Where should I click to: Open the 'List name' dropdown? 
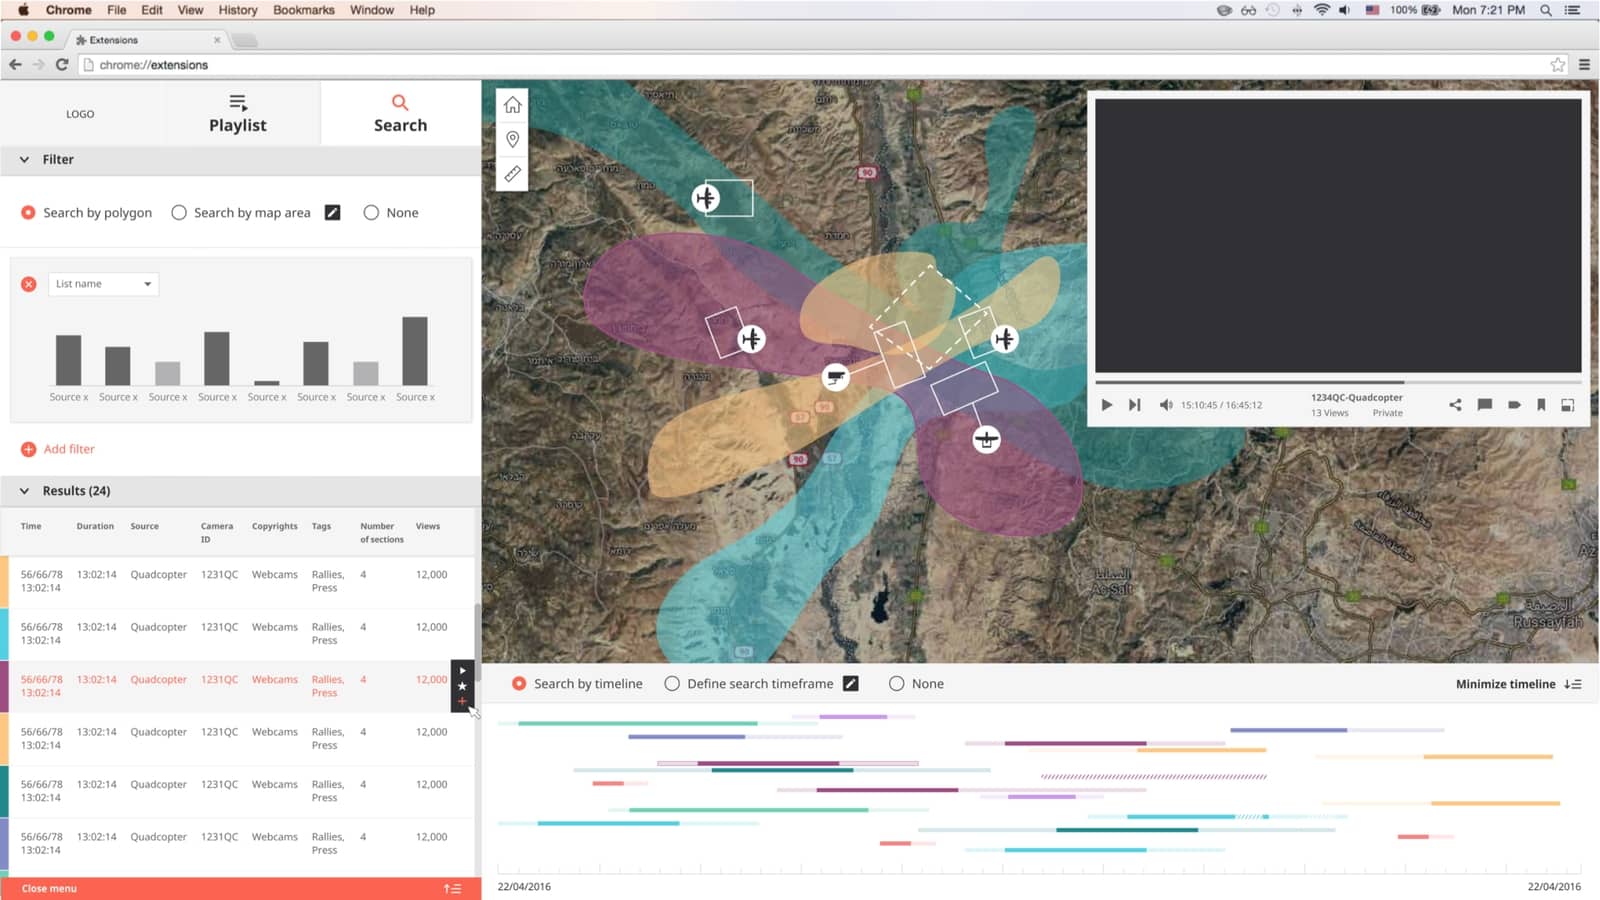point(103,284)
